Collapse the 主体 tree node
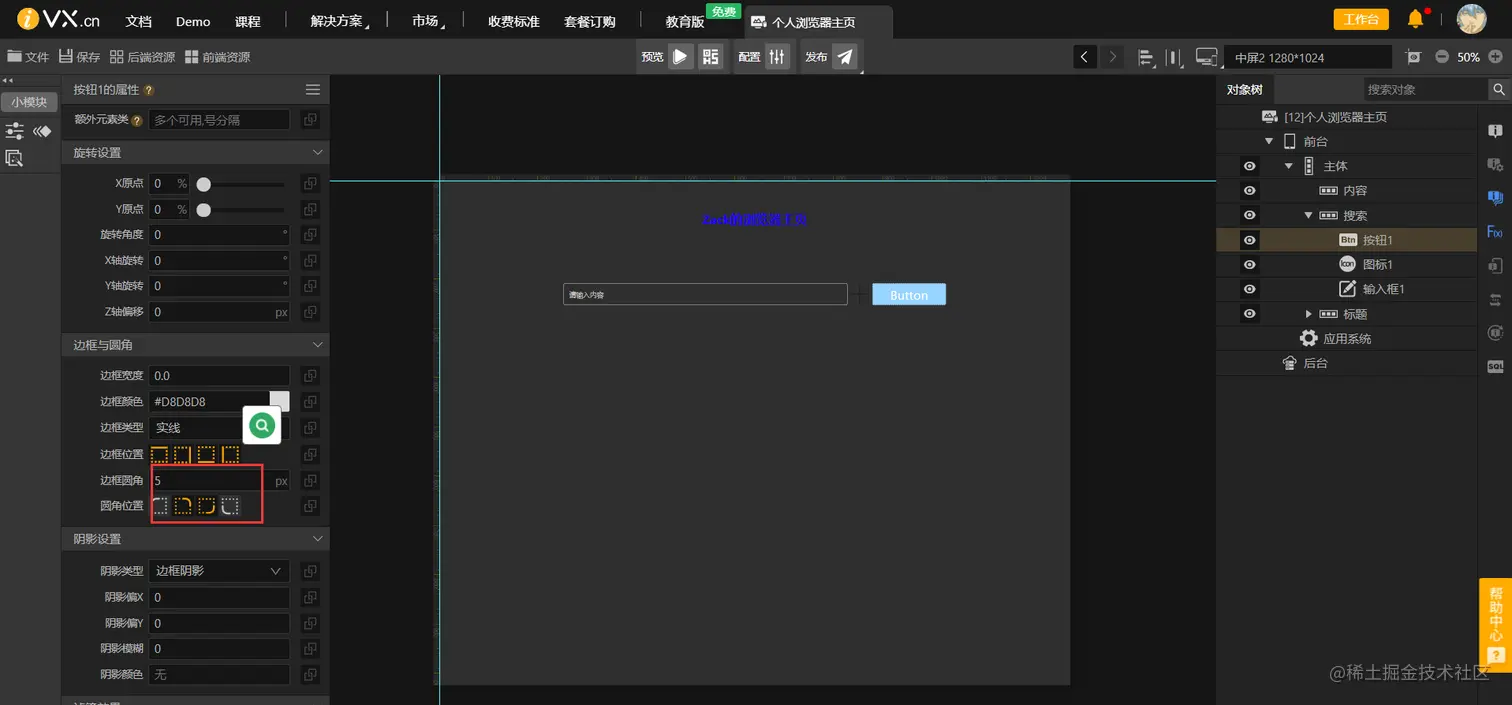Screen dimensions: 1512x705 1288,166
